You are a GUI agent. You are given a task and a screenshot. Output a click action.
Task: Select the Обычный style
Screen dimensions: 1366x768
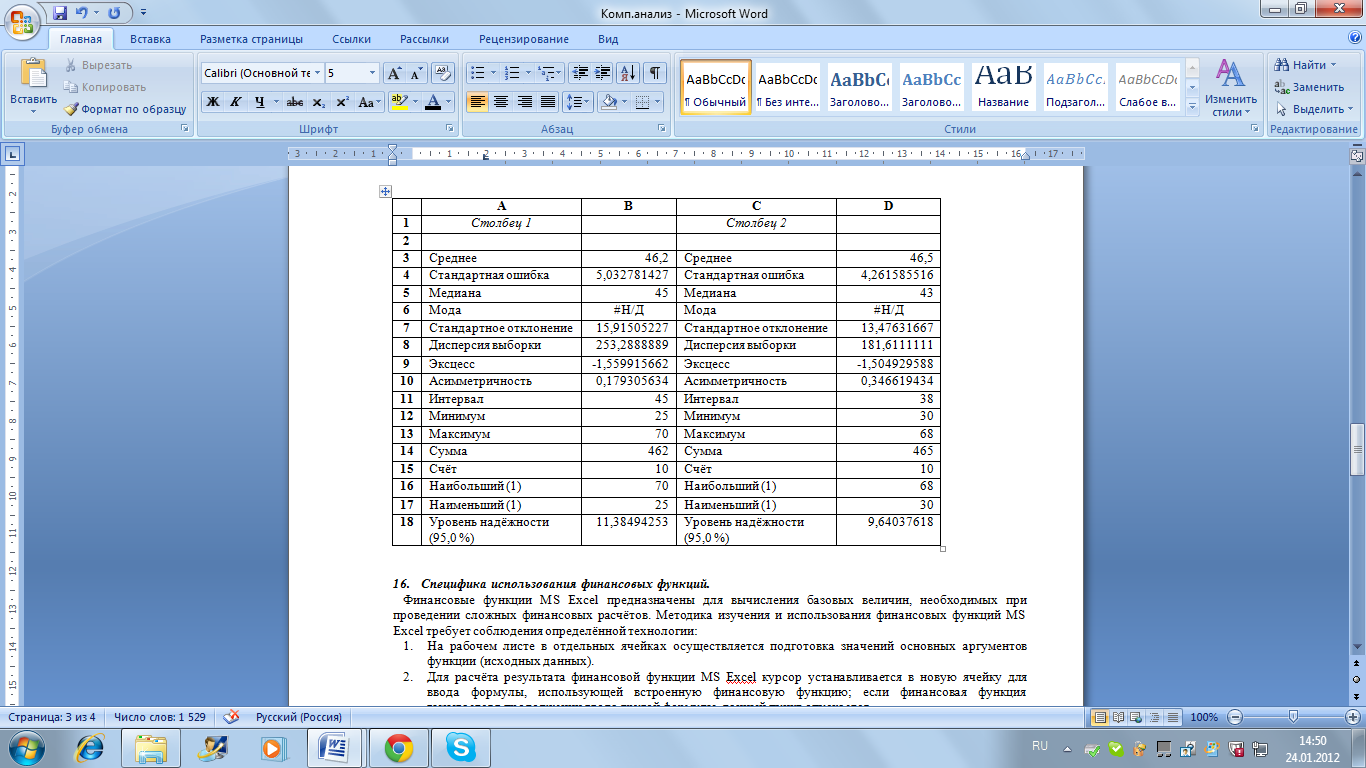[716, 88]
